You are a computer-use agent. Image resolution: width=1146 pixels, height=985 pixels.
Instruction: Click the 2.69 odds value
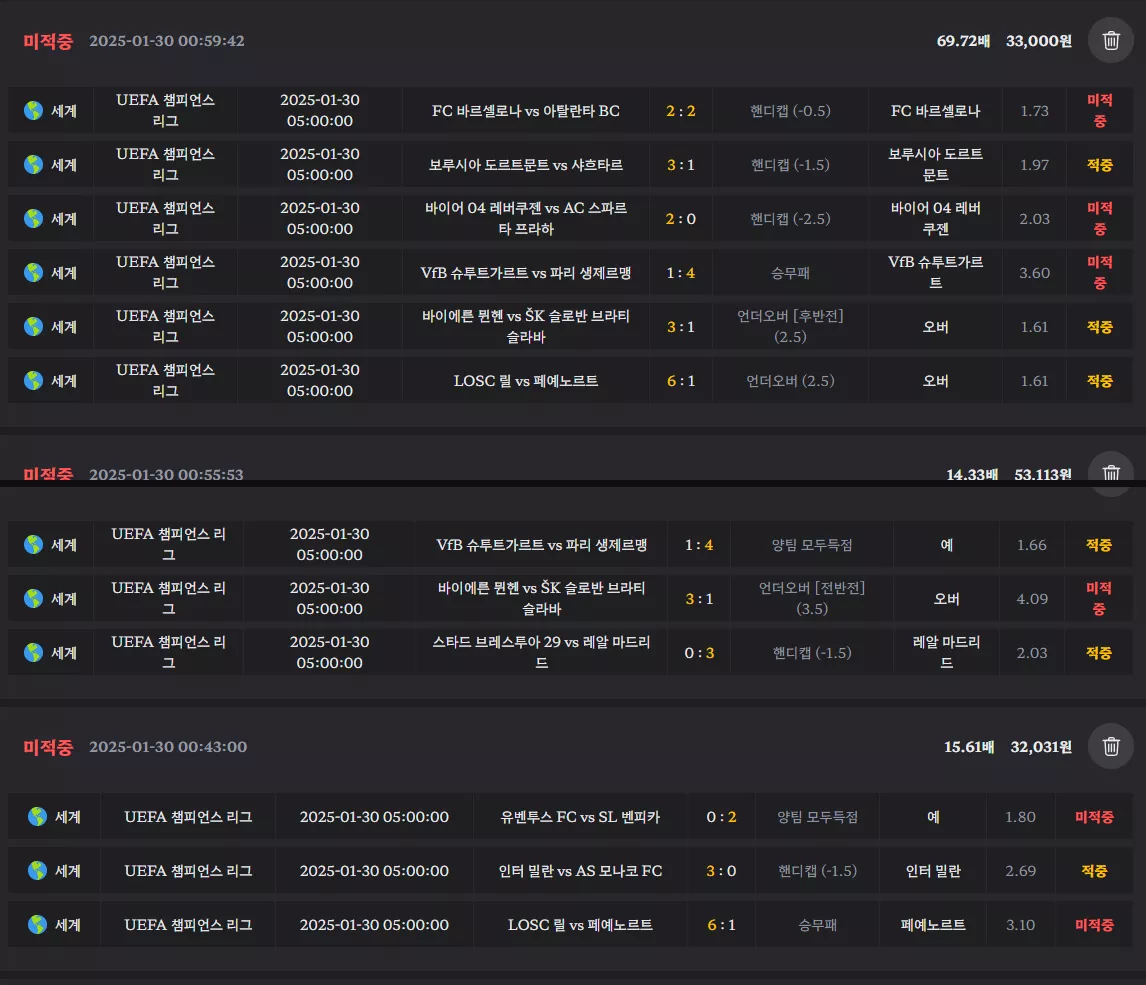tap(1020, 871)
